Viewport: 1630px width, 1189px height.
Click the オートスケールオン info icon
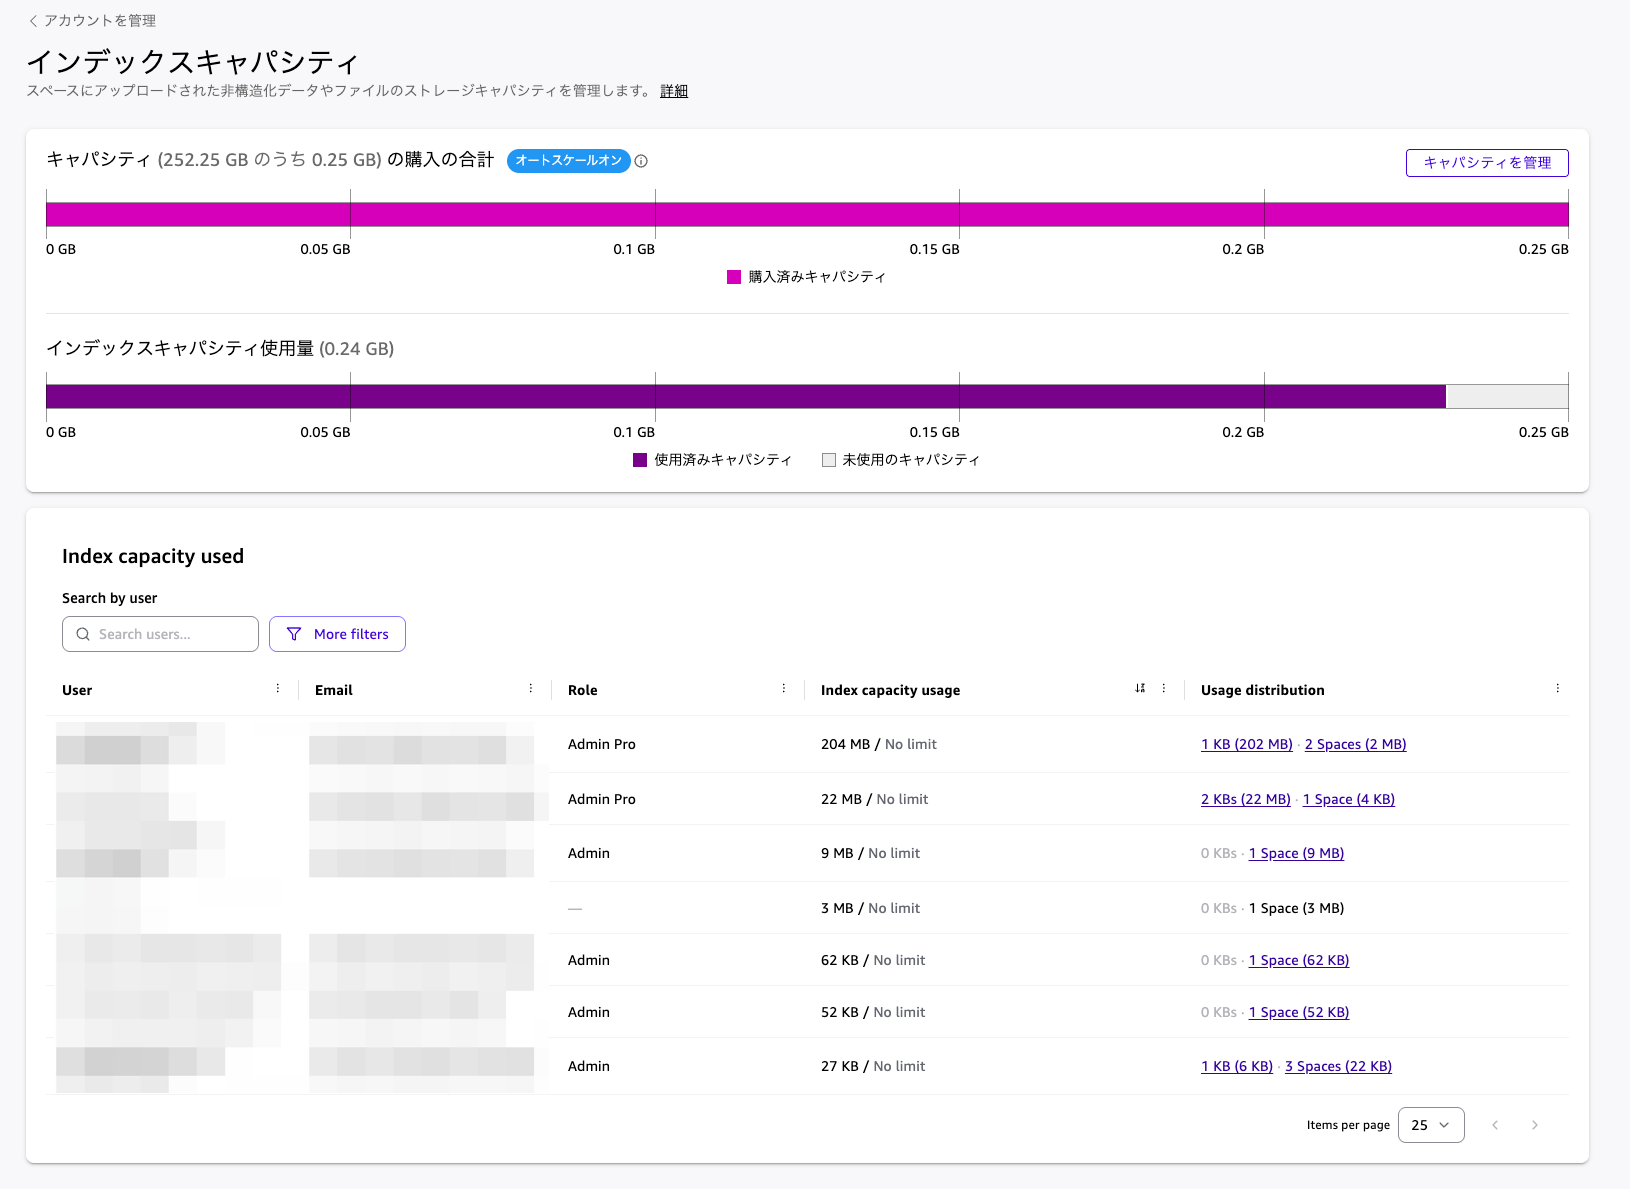[642, 161]
